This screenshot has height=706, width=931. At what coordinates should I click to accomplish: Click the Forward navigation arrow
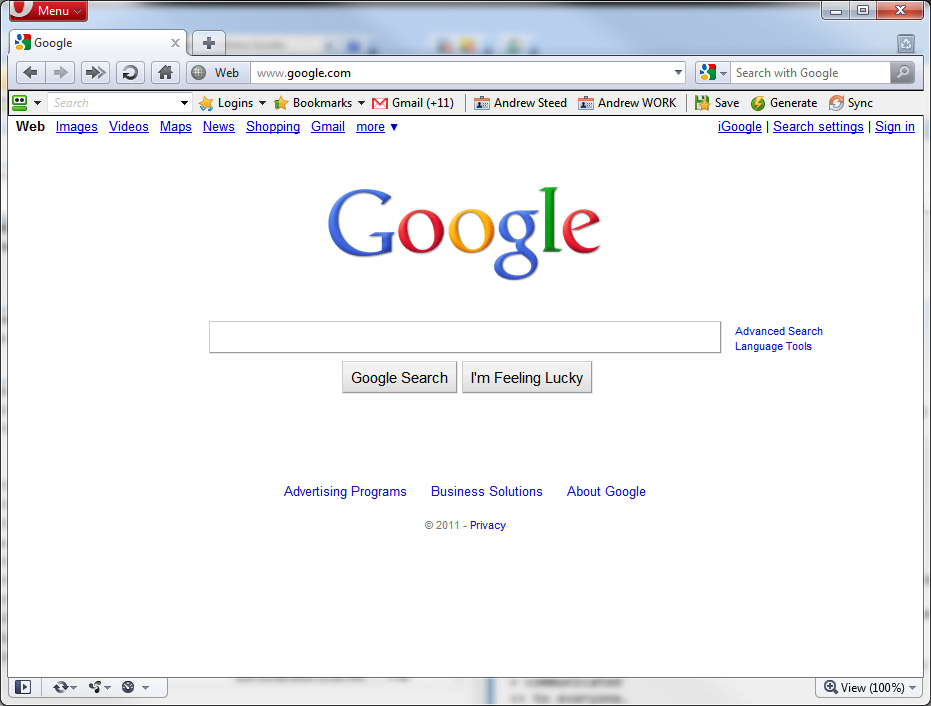tap(60, 72)
